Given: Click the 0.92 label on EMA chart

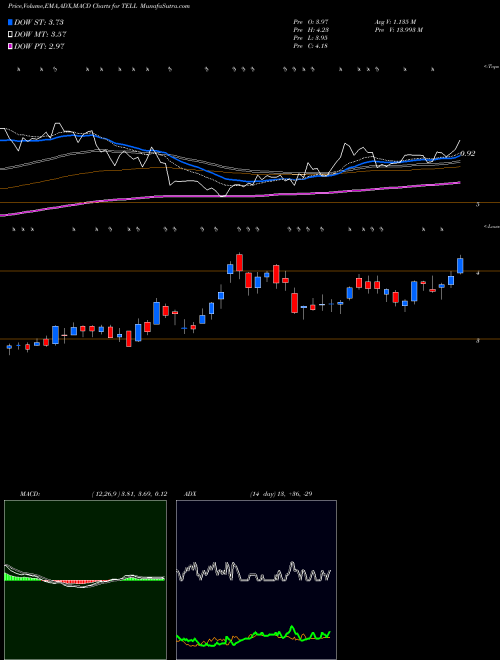Looking at the screenshot, I should point(468,154).
